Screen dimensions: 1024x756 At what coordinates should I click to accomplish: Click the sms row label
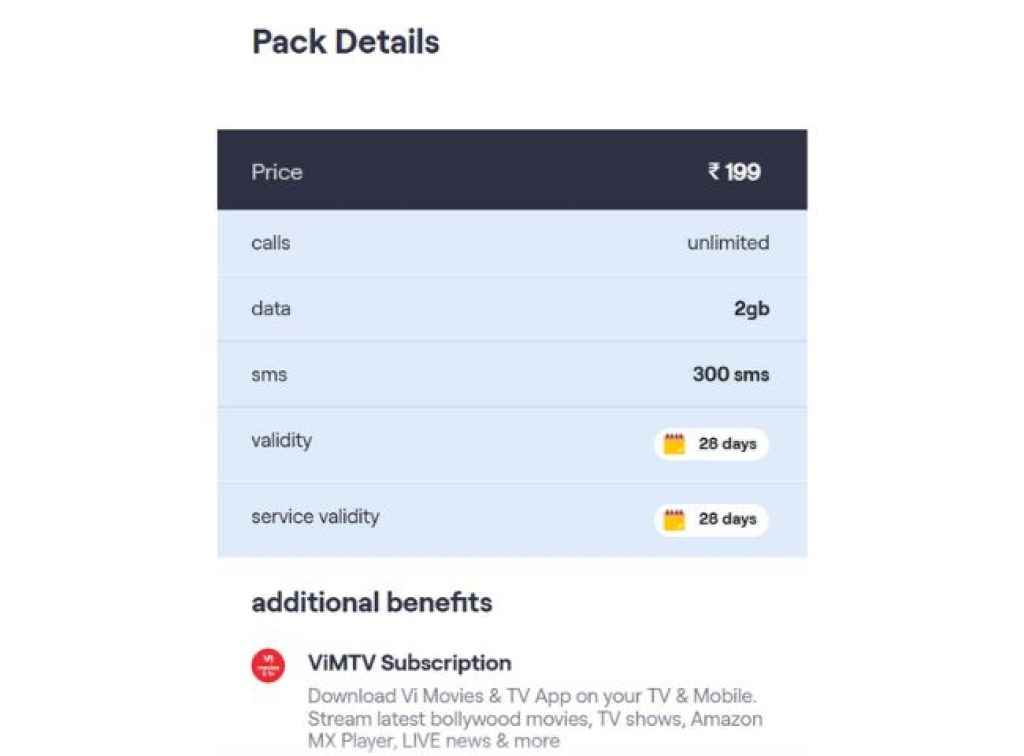[x=269, y=375]
